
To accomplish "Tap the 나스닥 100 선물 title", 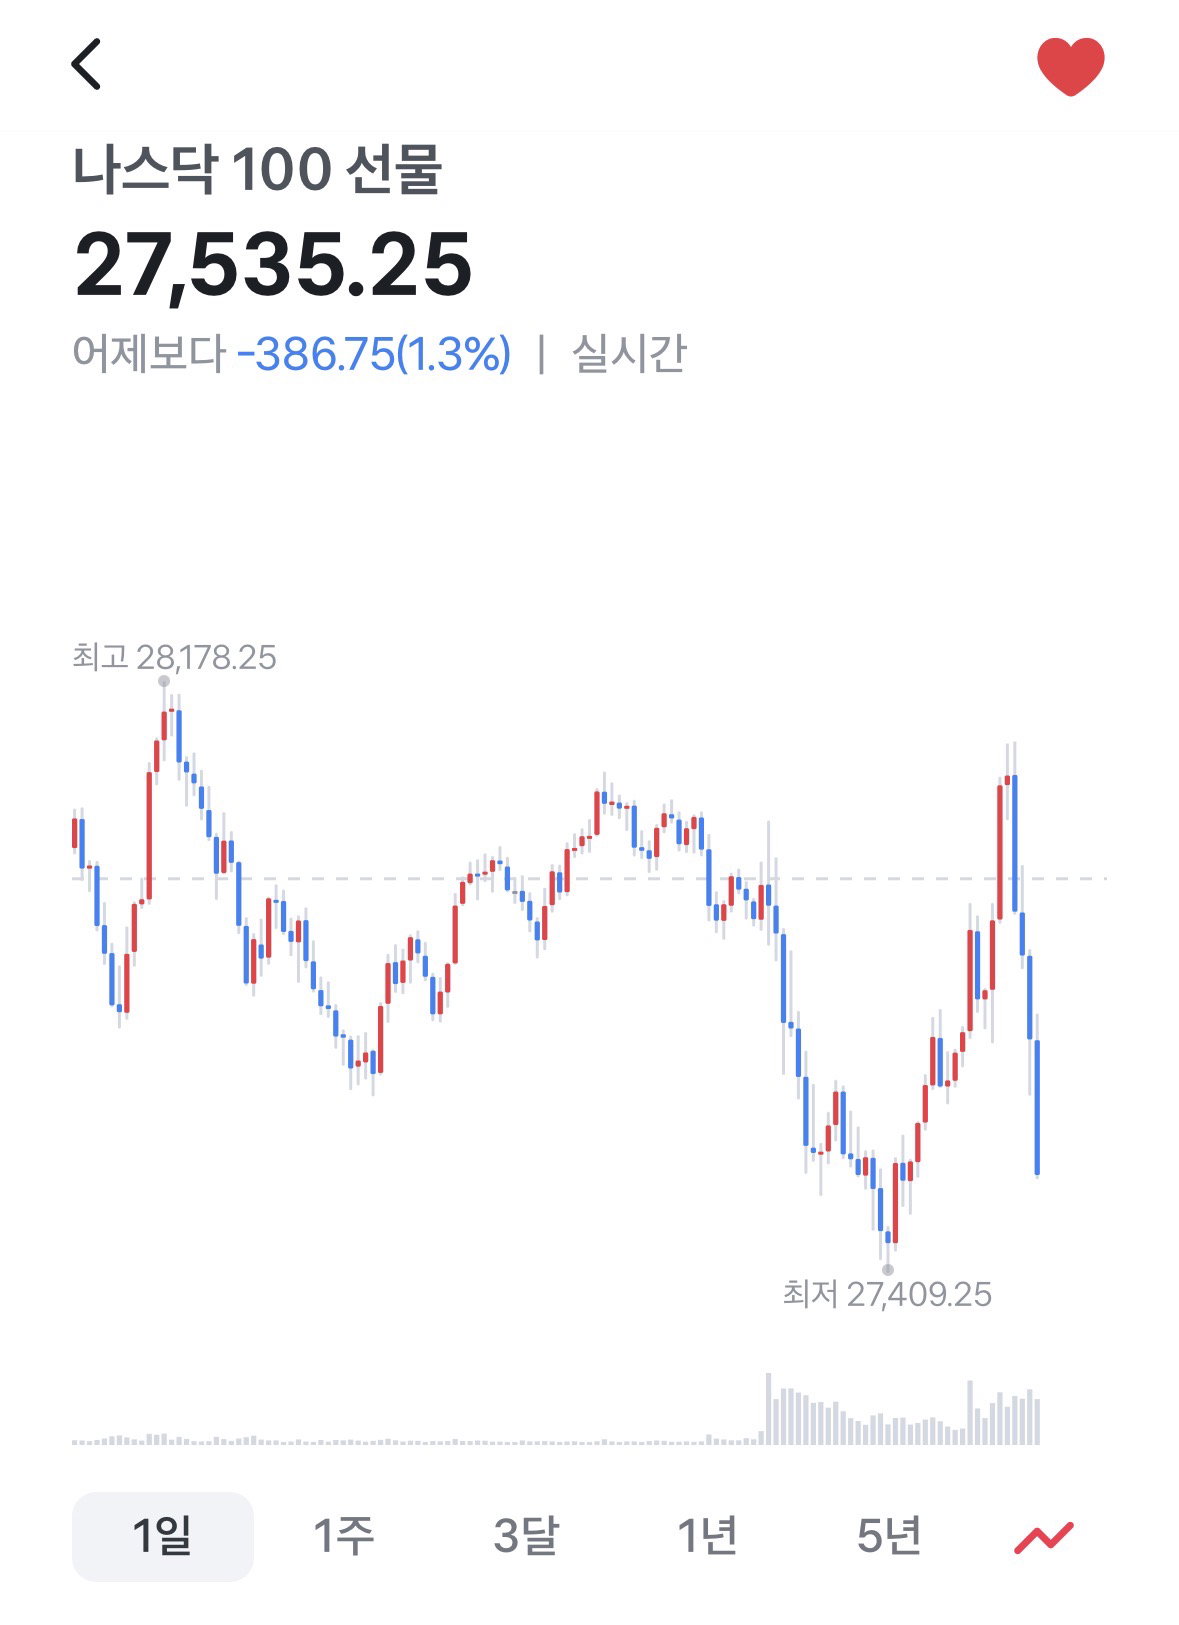I will (x=257, y=169).
